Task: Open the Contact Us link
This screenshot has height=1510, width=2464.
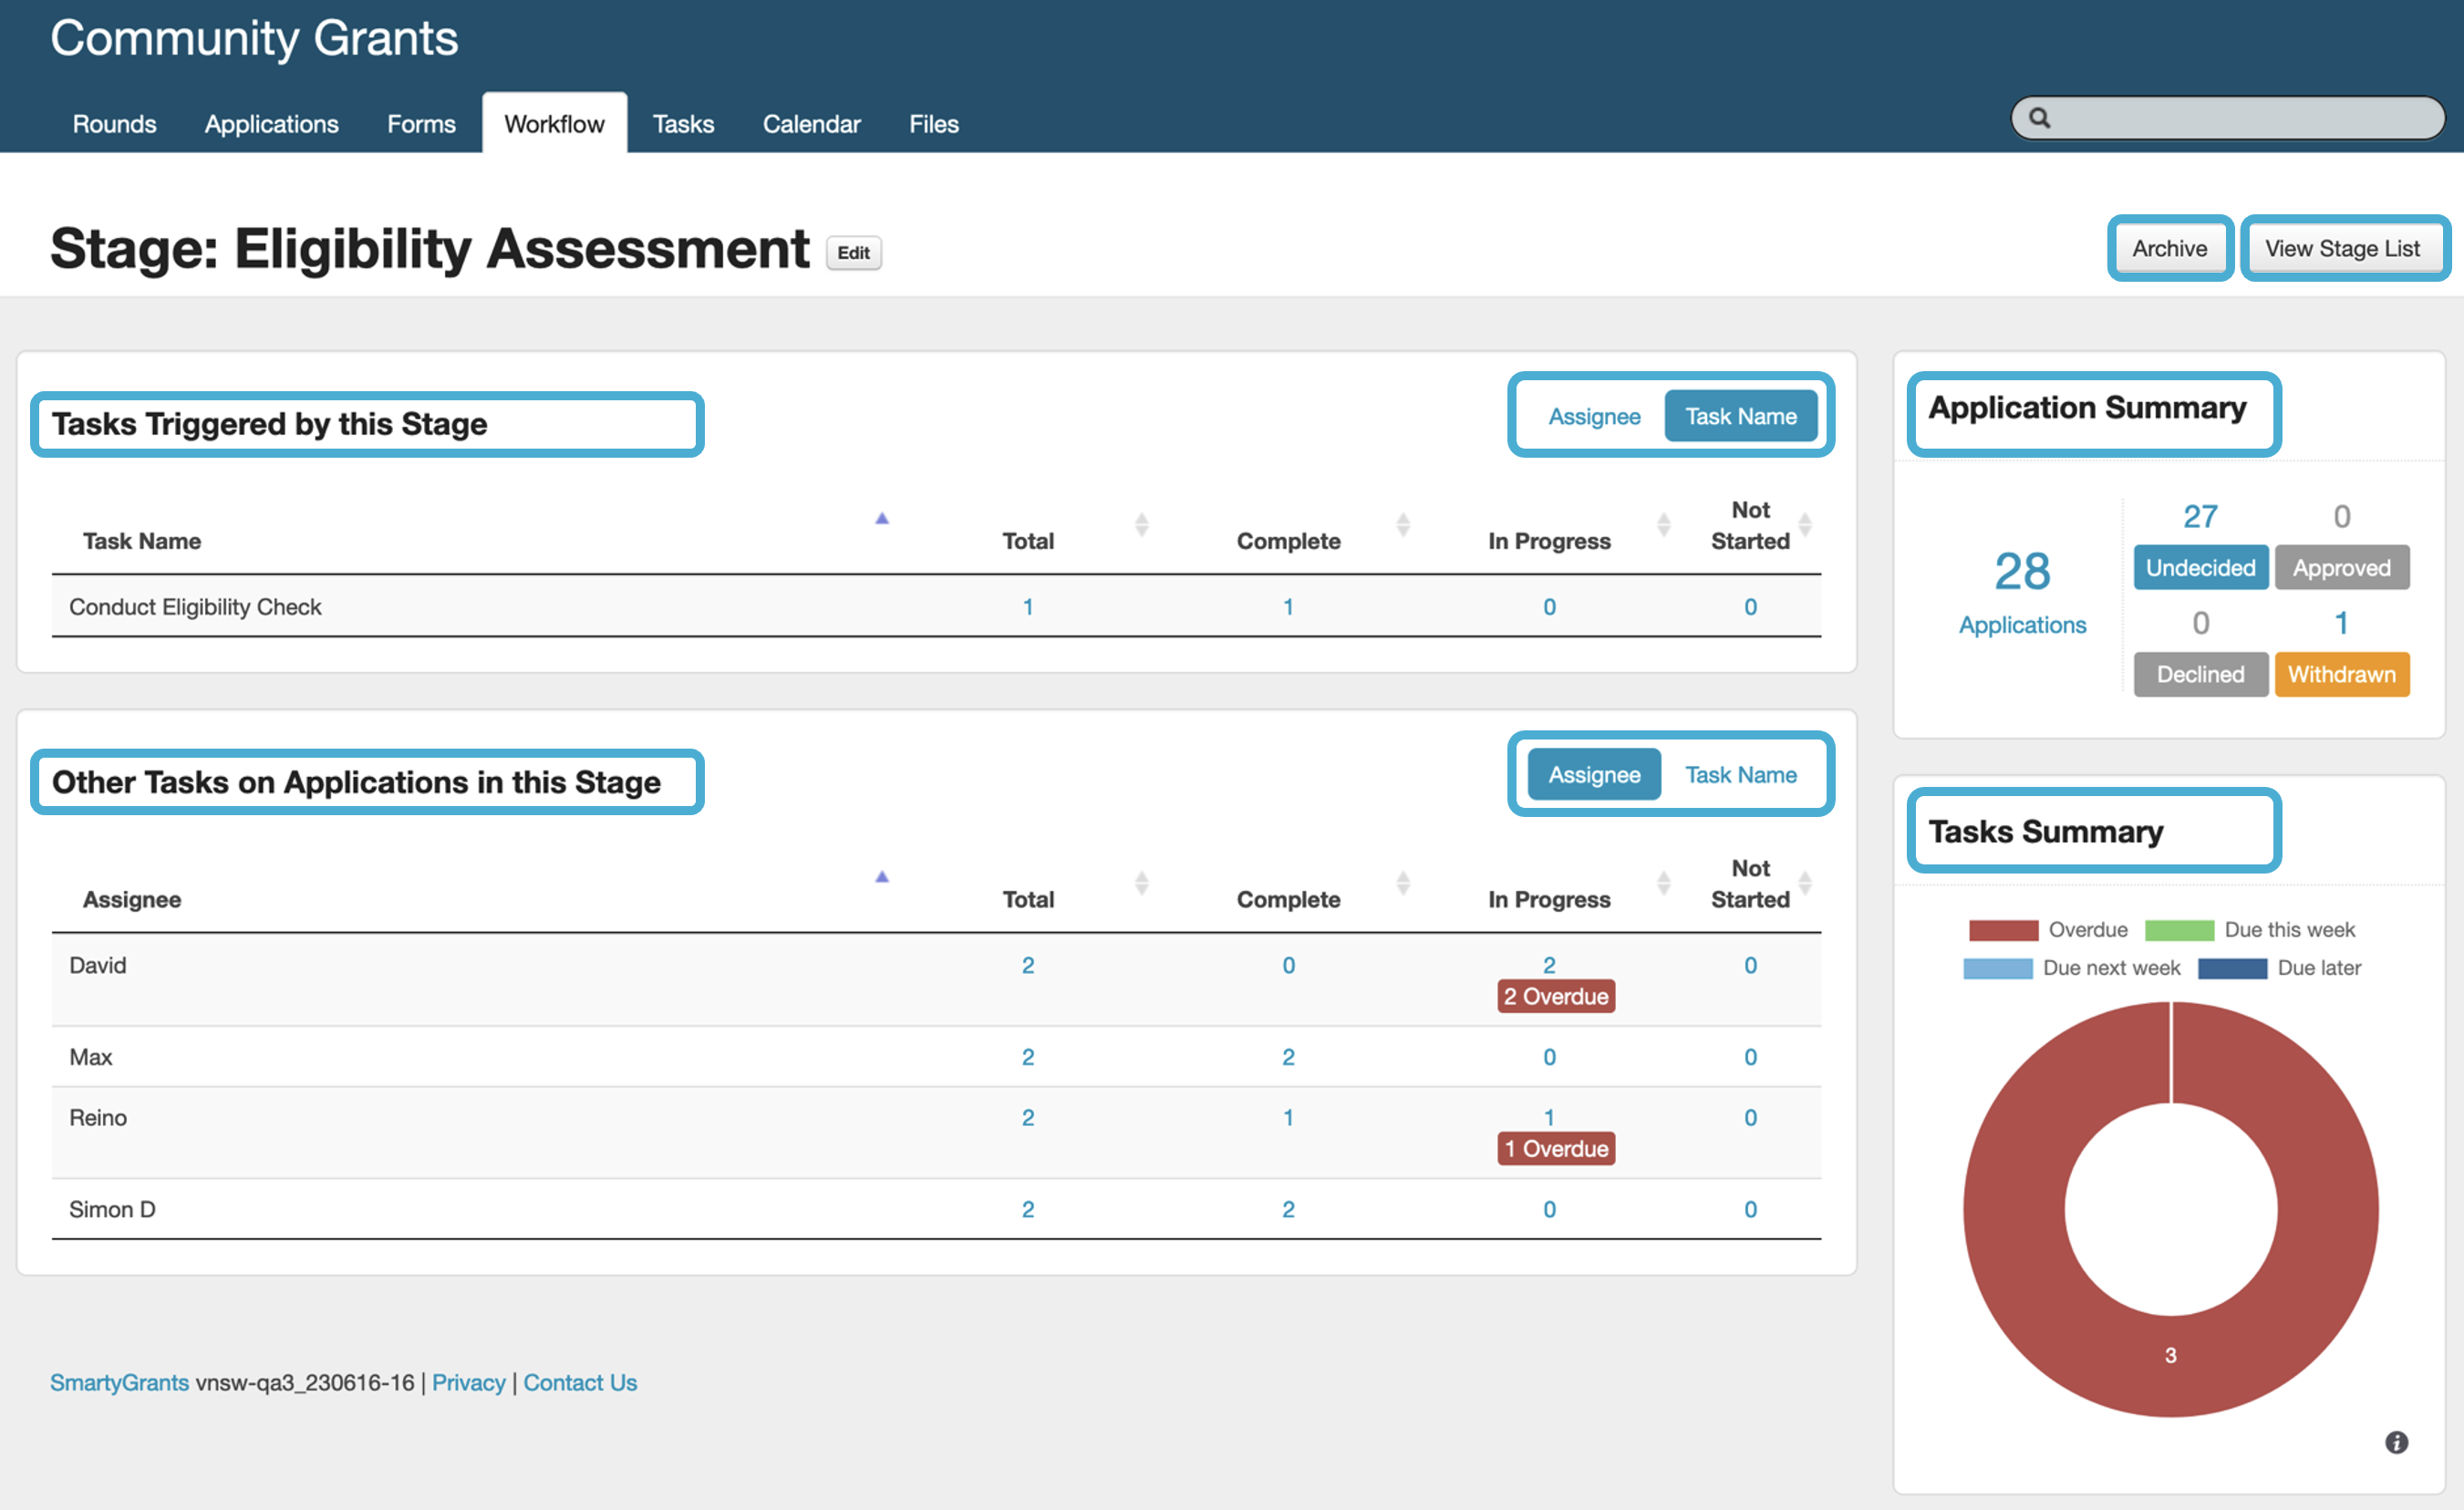Action: pos(579,1382)
